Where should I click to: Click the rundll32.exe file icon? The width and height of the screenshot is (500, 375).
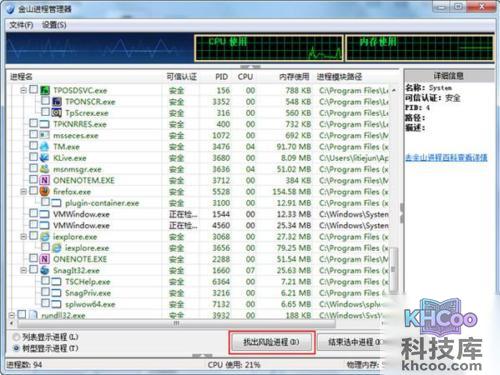[33, 315]
